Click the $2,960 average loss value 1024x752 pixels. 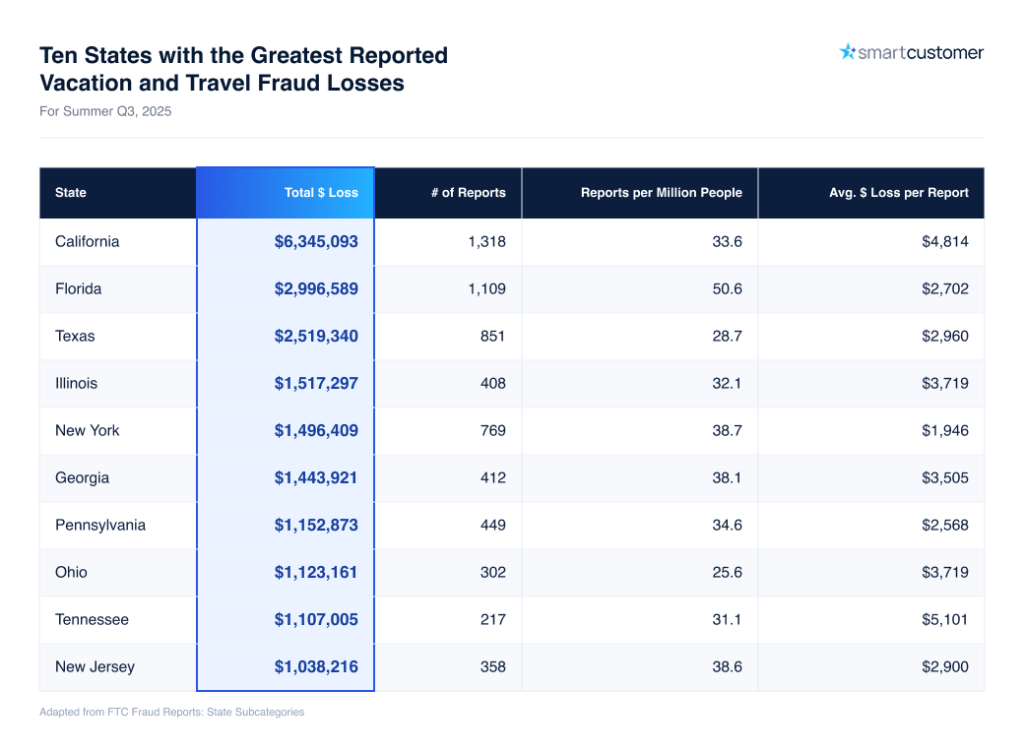[945, 336]
